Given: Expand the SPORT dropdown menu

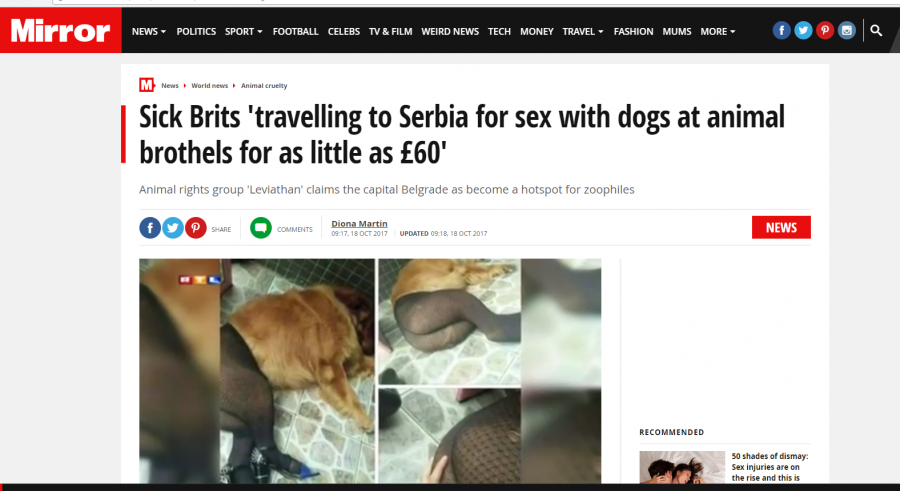Looking at the screenshot, I should pos(243,32).
